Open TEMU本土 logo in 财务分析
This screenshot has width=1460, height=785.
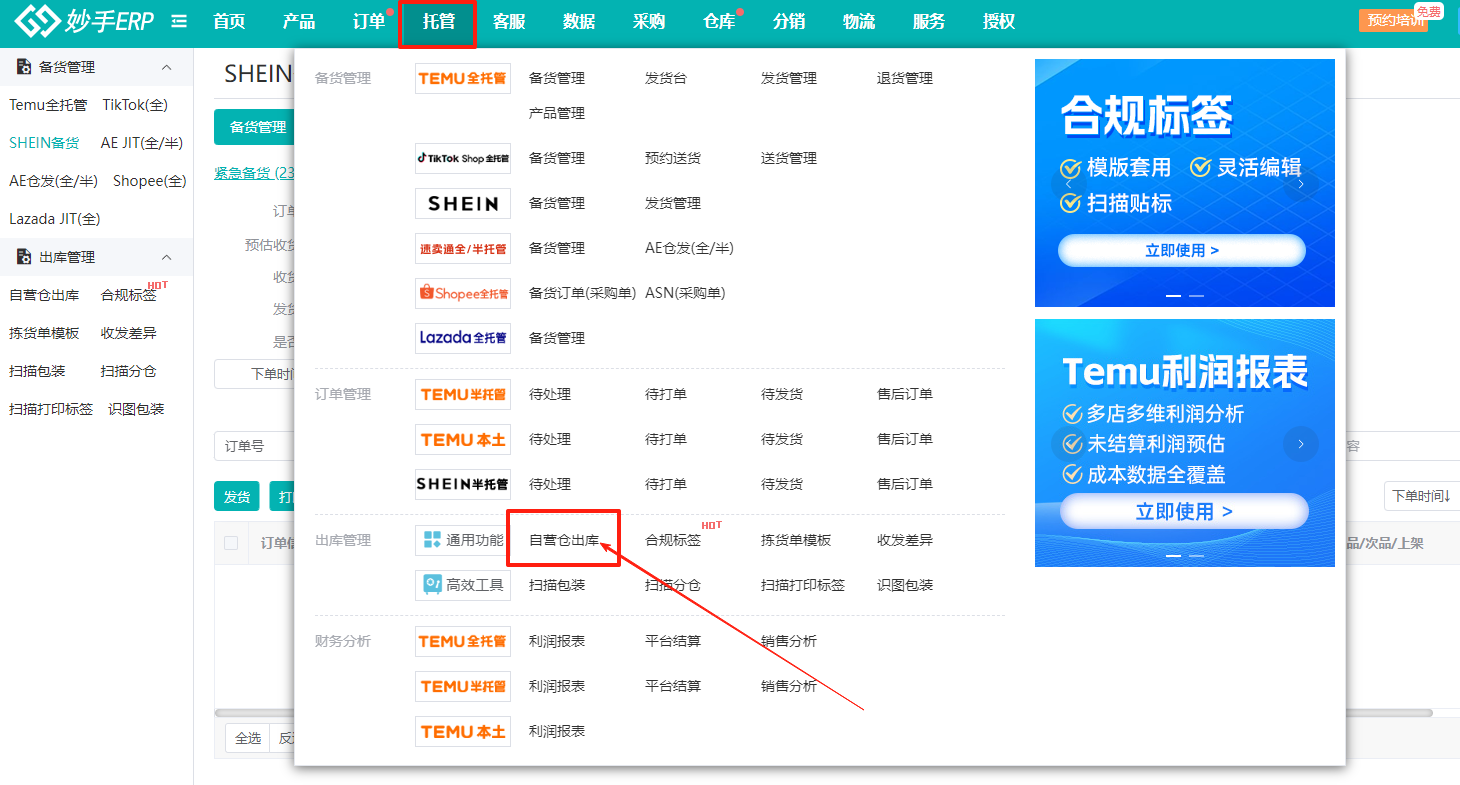(x=463, y=731)
